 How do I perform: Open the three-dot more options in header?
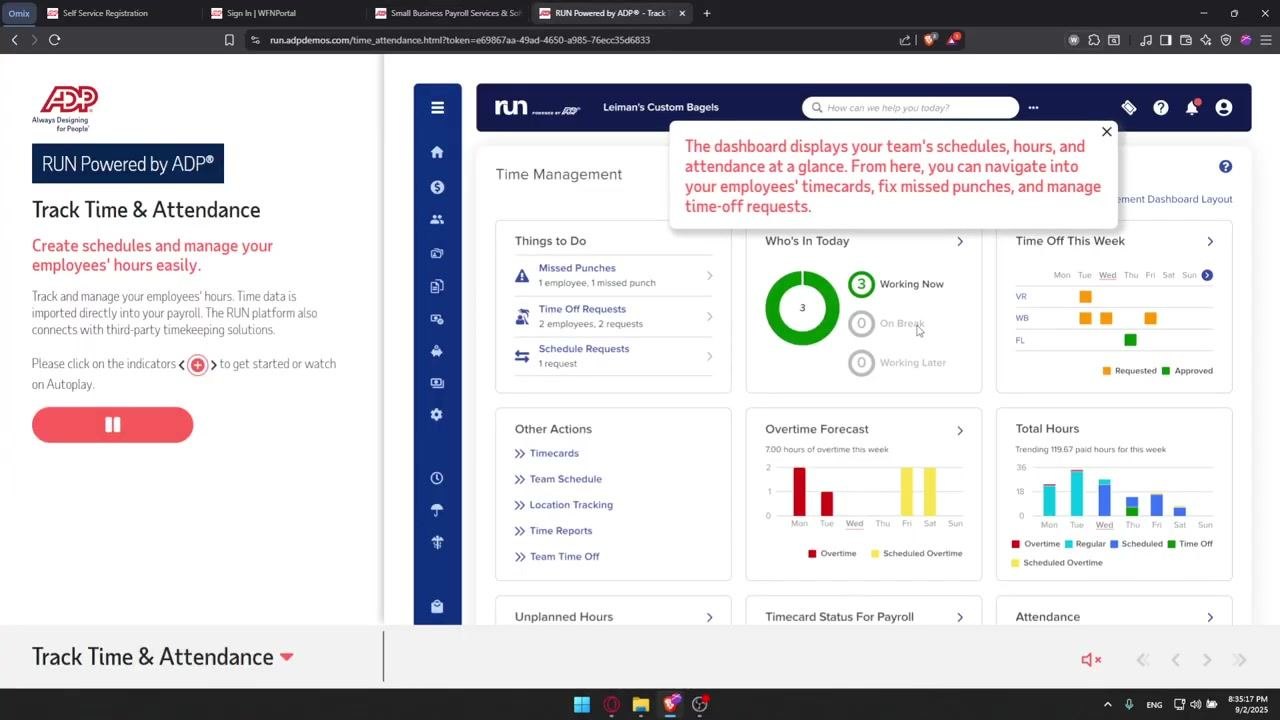pos(1034,108)
